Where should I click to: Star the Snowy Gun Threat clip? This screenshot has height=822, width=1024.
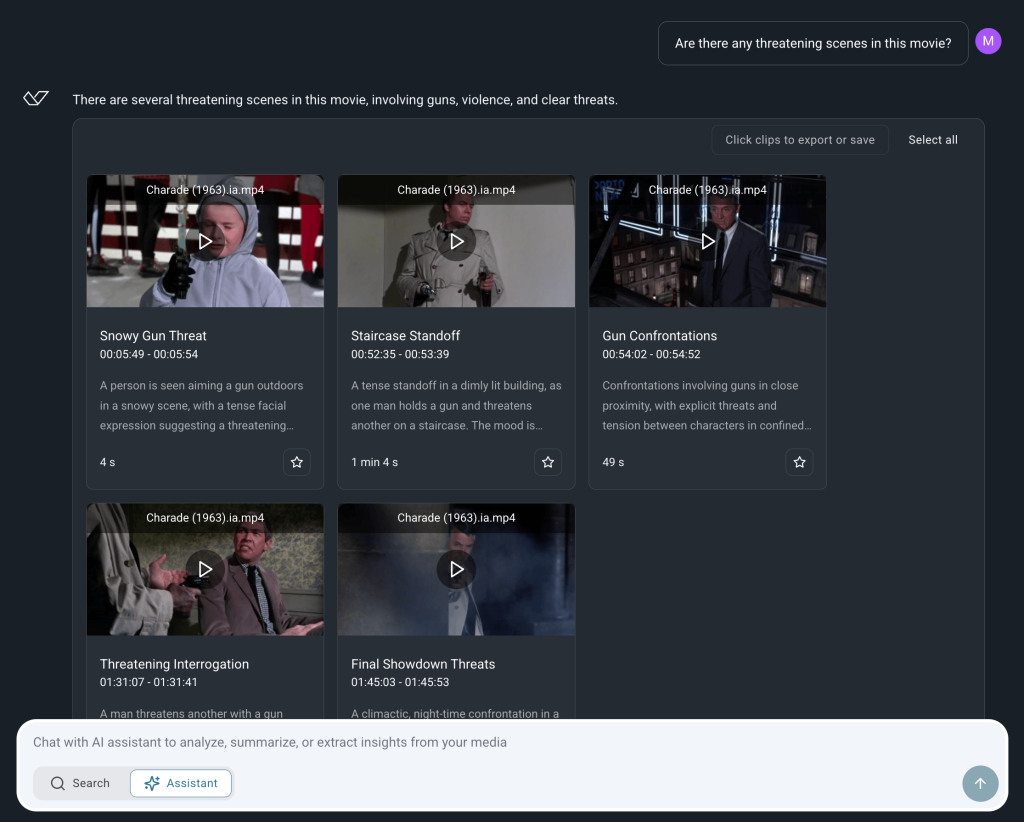pos(296,462)
